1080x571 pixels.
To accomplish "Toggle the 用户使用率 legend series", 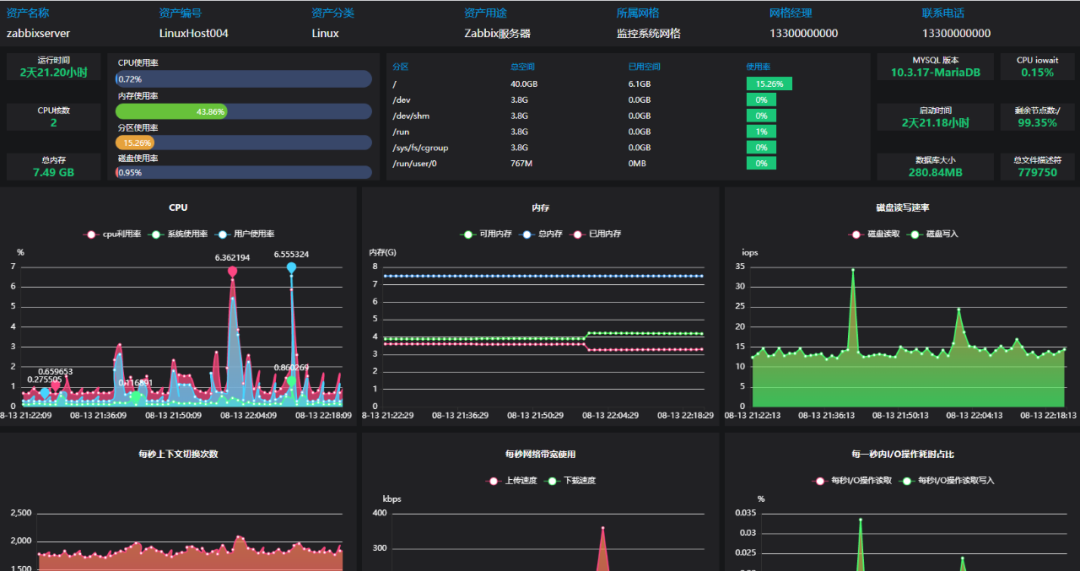I will pos(245,234).
